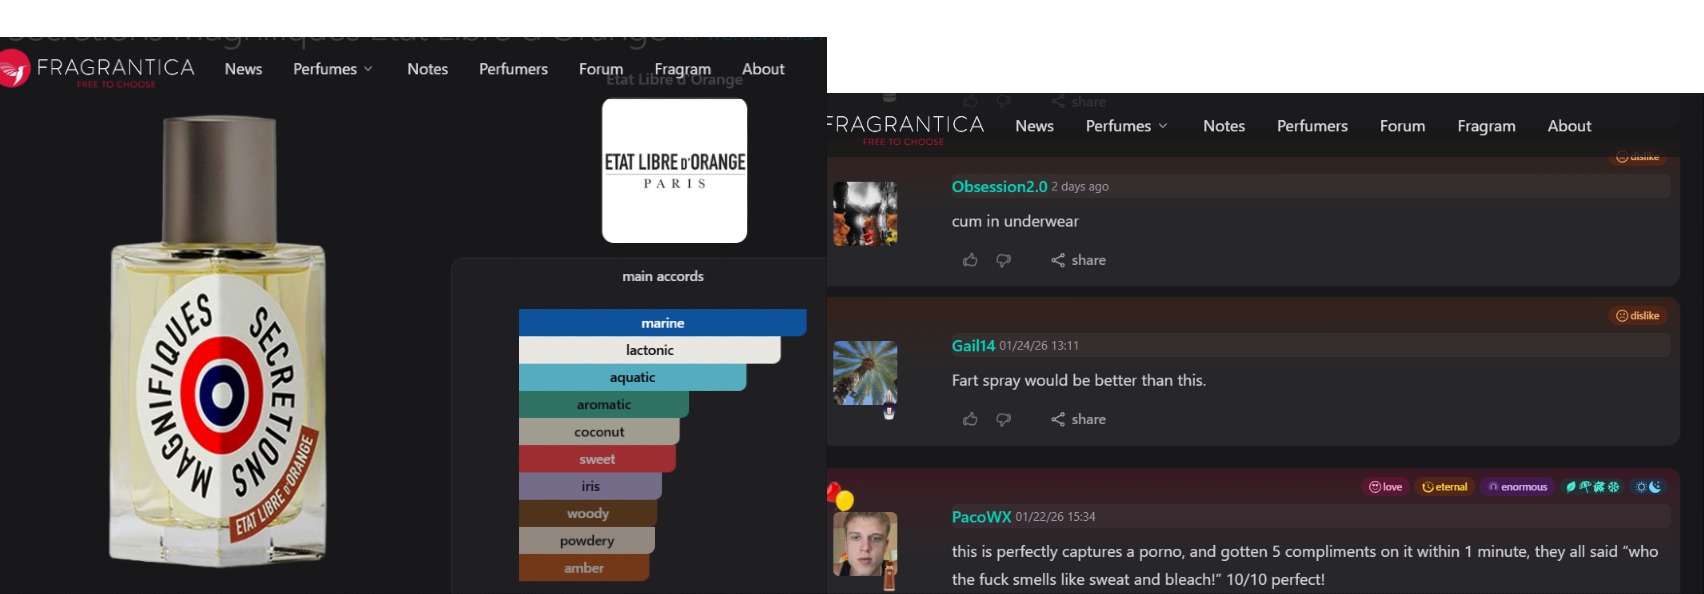Like Gail14's review with thumbs-up

[969, 419]
